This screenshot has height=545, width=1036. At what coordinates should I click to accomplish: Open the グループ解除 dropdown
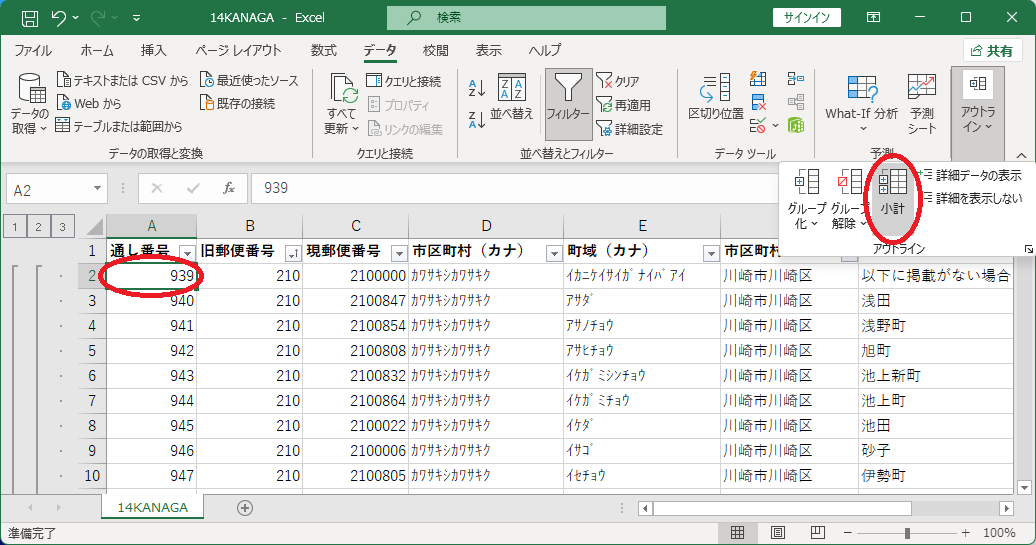click(849, 200)
